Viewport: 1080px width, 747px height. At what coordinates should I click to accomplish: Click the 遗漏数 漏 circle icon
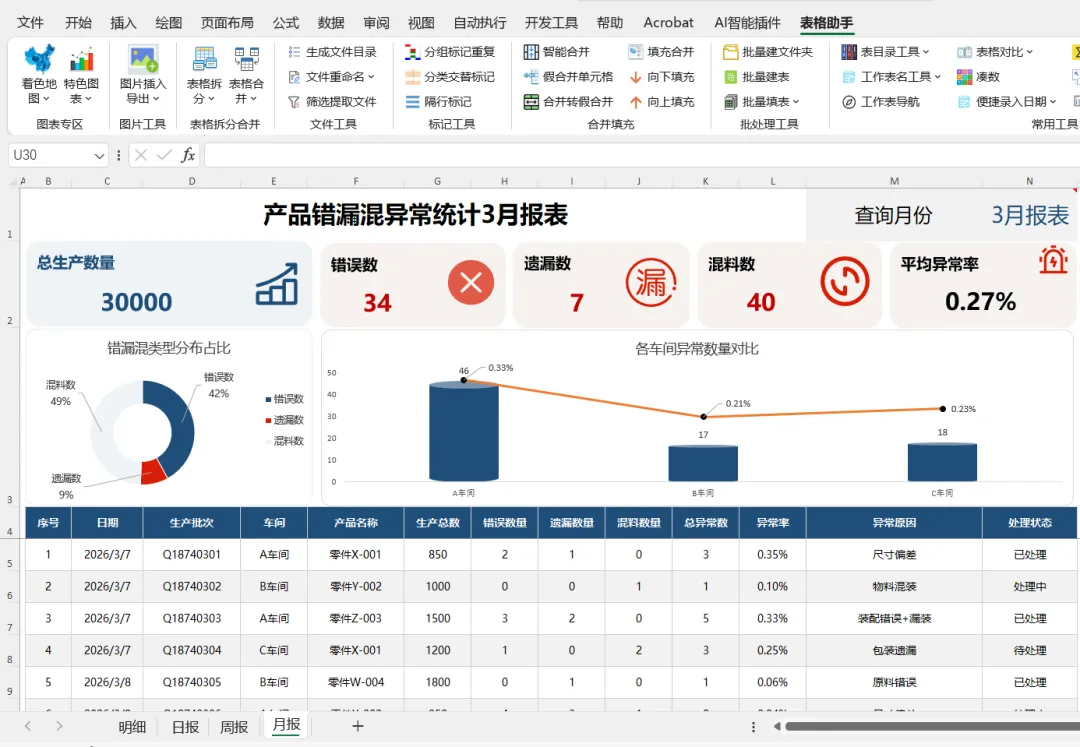click(x=651, y=282)
